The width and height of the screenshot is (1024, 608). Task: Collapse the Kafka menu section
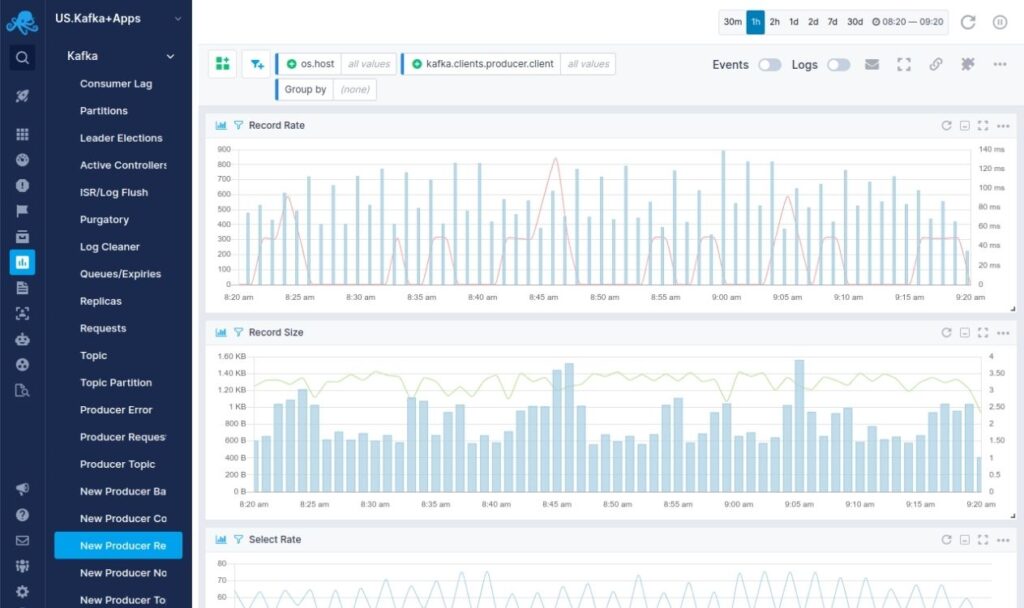170,56
